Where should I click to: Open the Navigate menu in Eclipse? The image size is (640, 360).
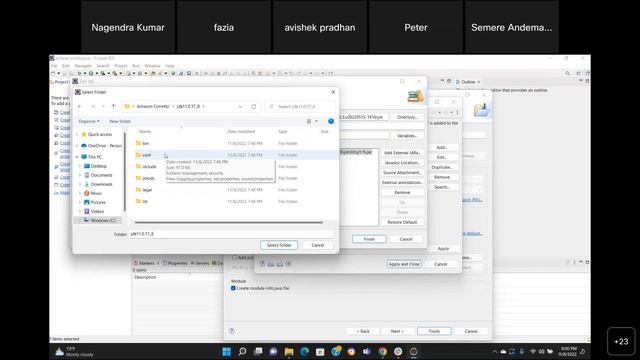[x=83, y=66]
